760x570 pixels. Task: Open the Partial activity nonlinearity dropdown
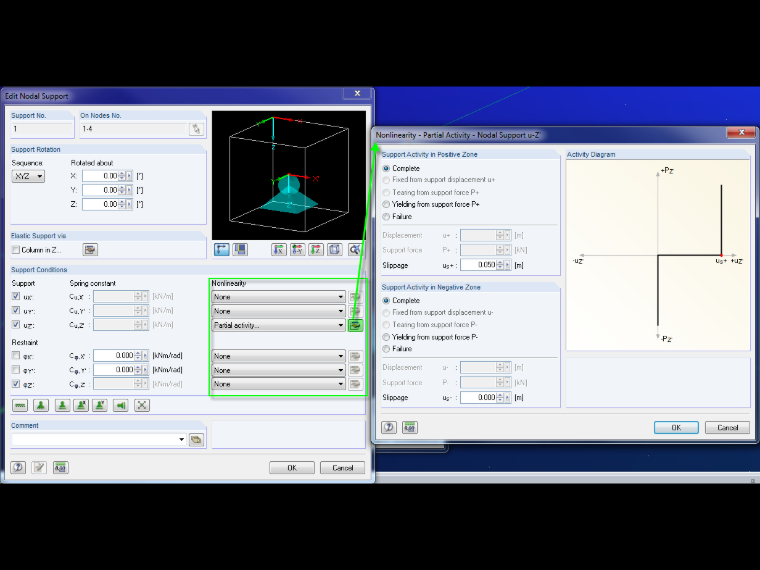279,325
